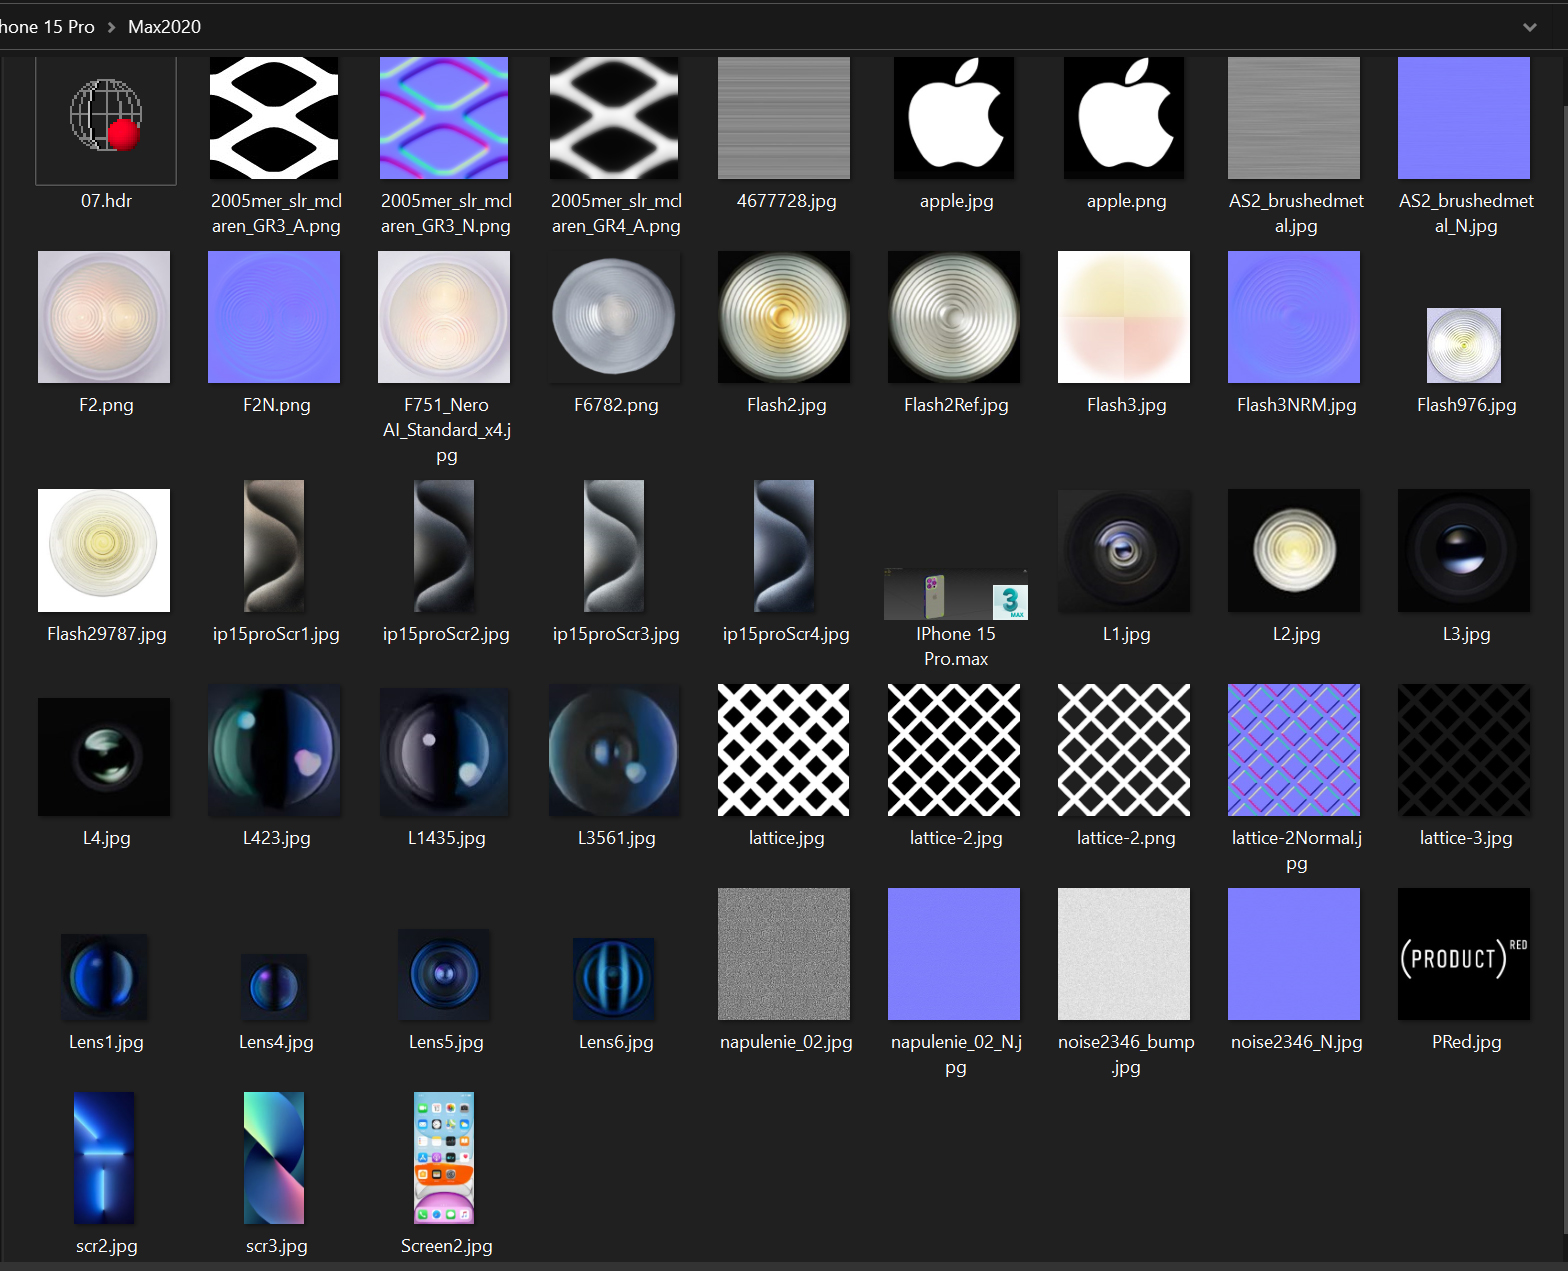
Task: Click the file name label "Flash2Ref.jpg"
Action: (x=956, y=405)
